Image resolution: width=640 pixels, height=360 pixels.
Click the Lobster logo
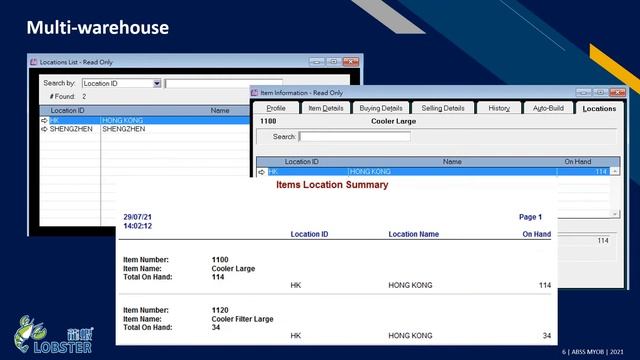pos(53,334)
